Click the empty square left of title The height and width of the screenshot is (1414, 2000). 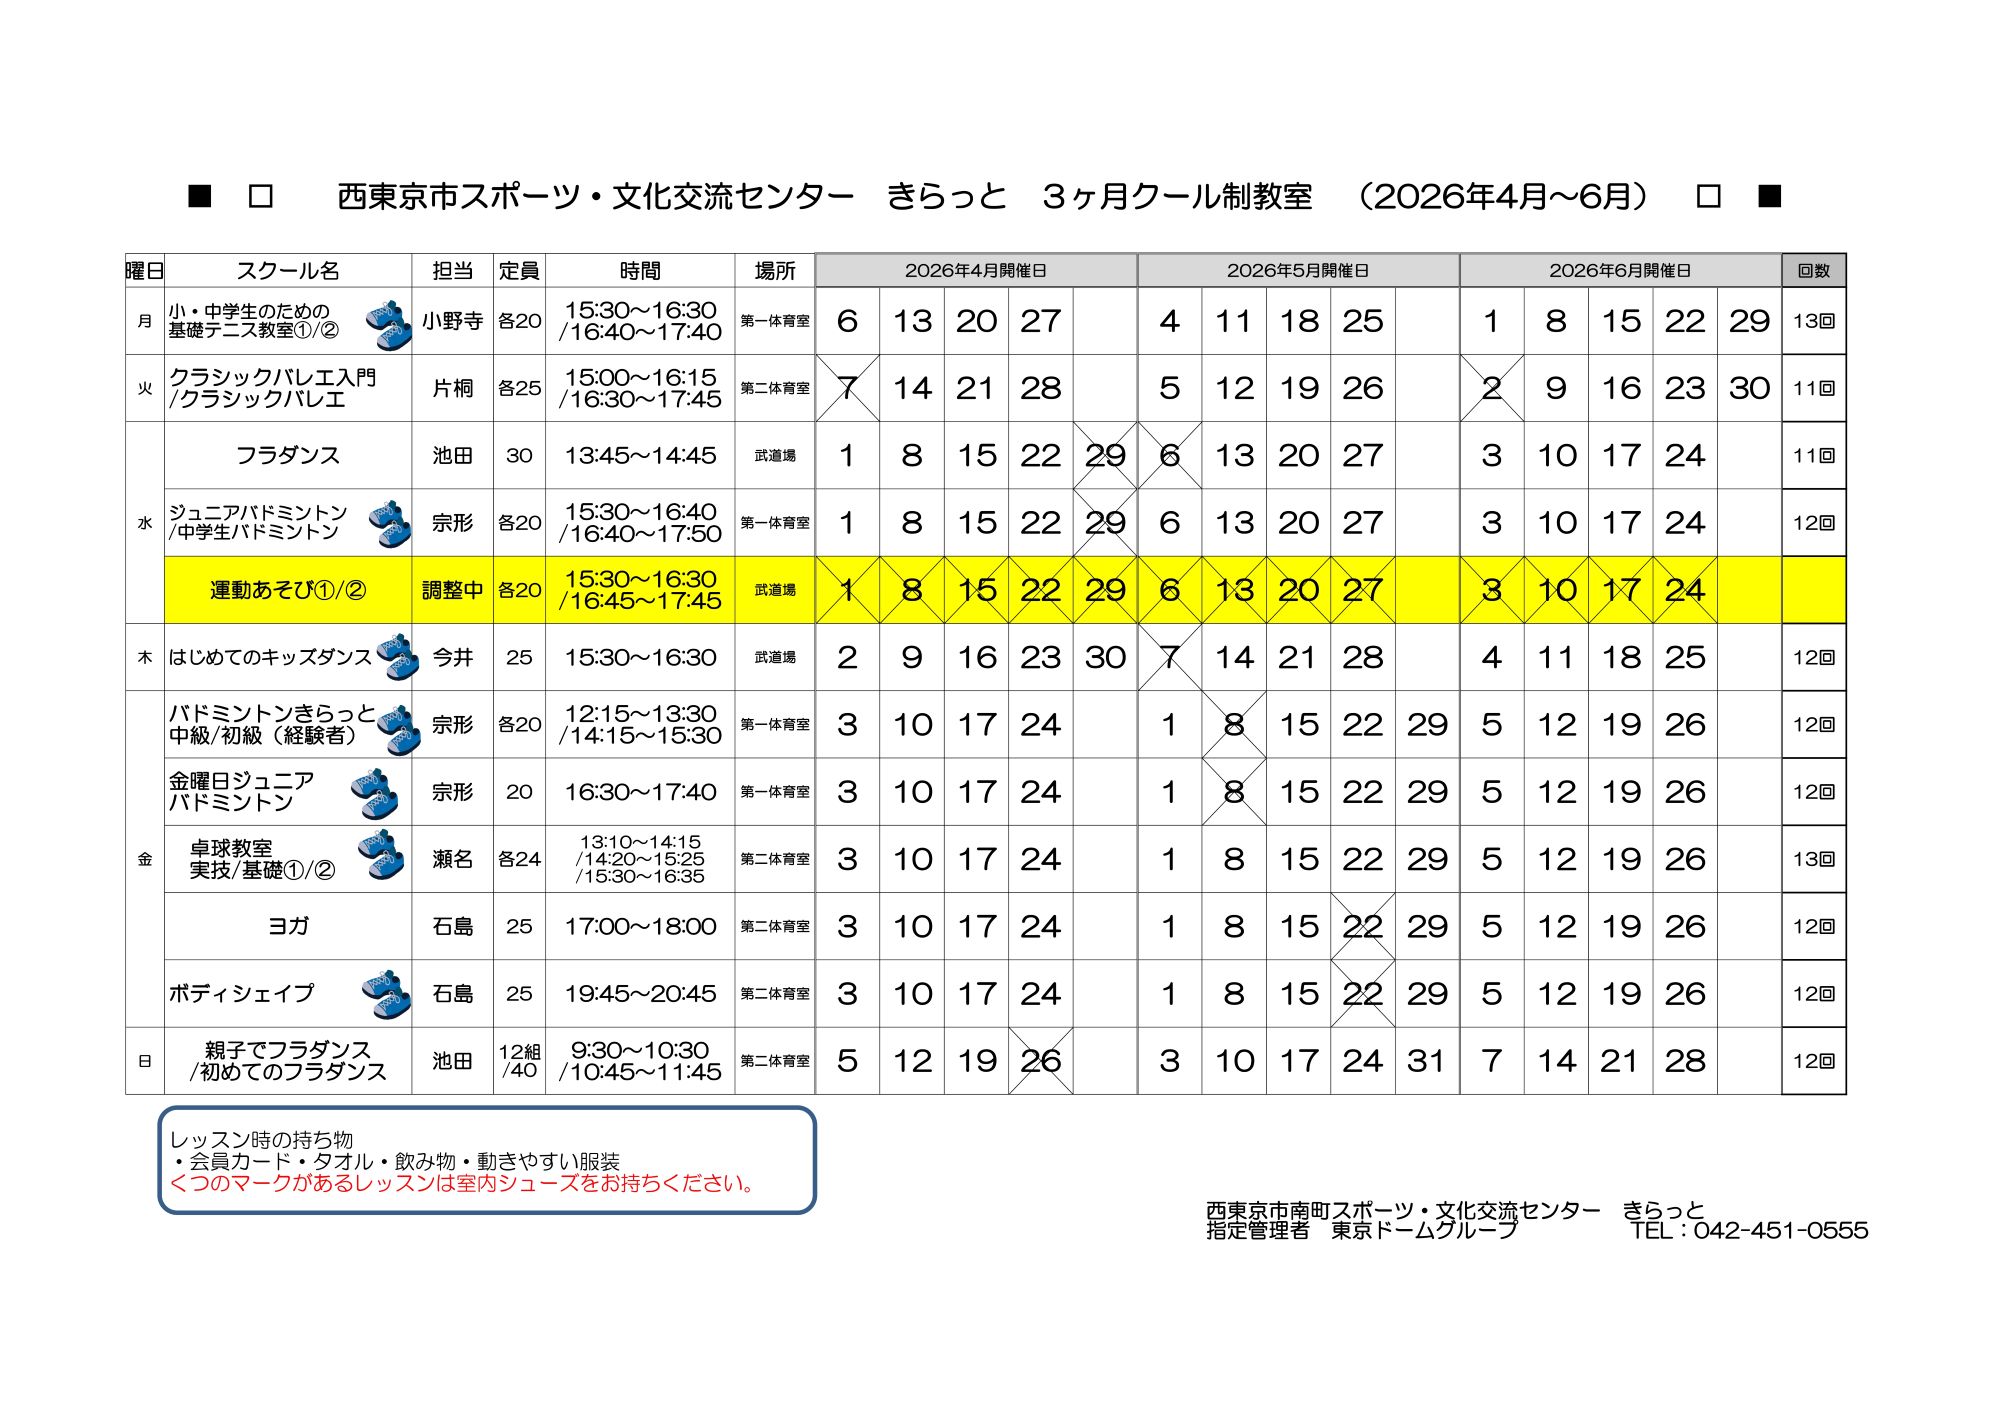click(261, 196)
